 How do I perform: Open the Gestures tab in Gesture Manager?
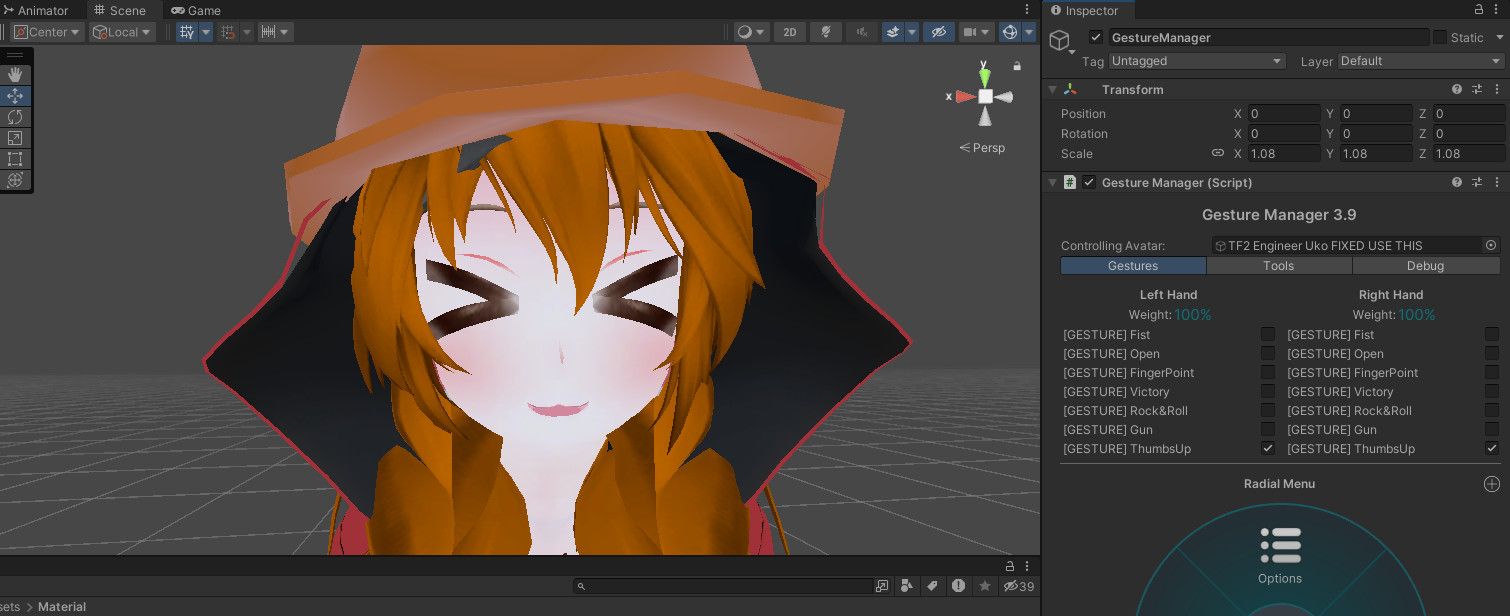1133,266
